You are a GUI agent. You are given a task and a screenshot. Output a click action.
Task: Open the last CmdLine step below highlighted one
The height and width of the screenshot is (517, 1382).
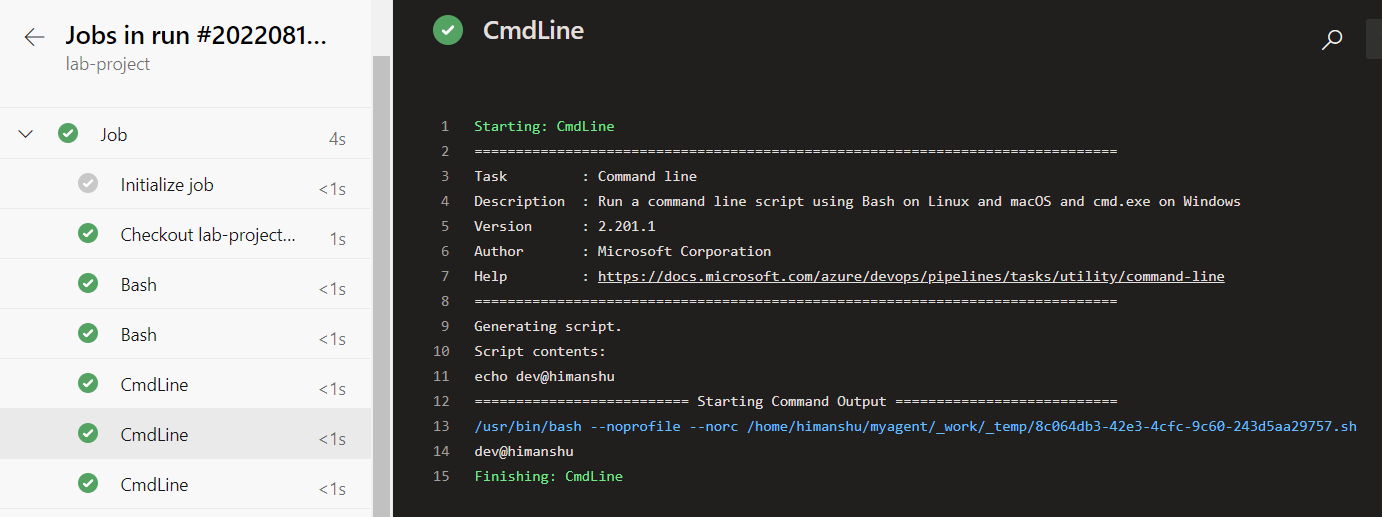click(185, 483)
